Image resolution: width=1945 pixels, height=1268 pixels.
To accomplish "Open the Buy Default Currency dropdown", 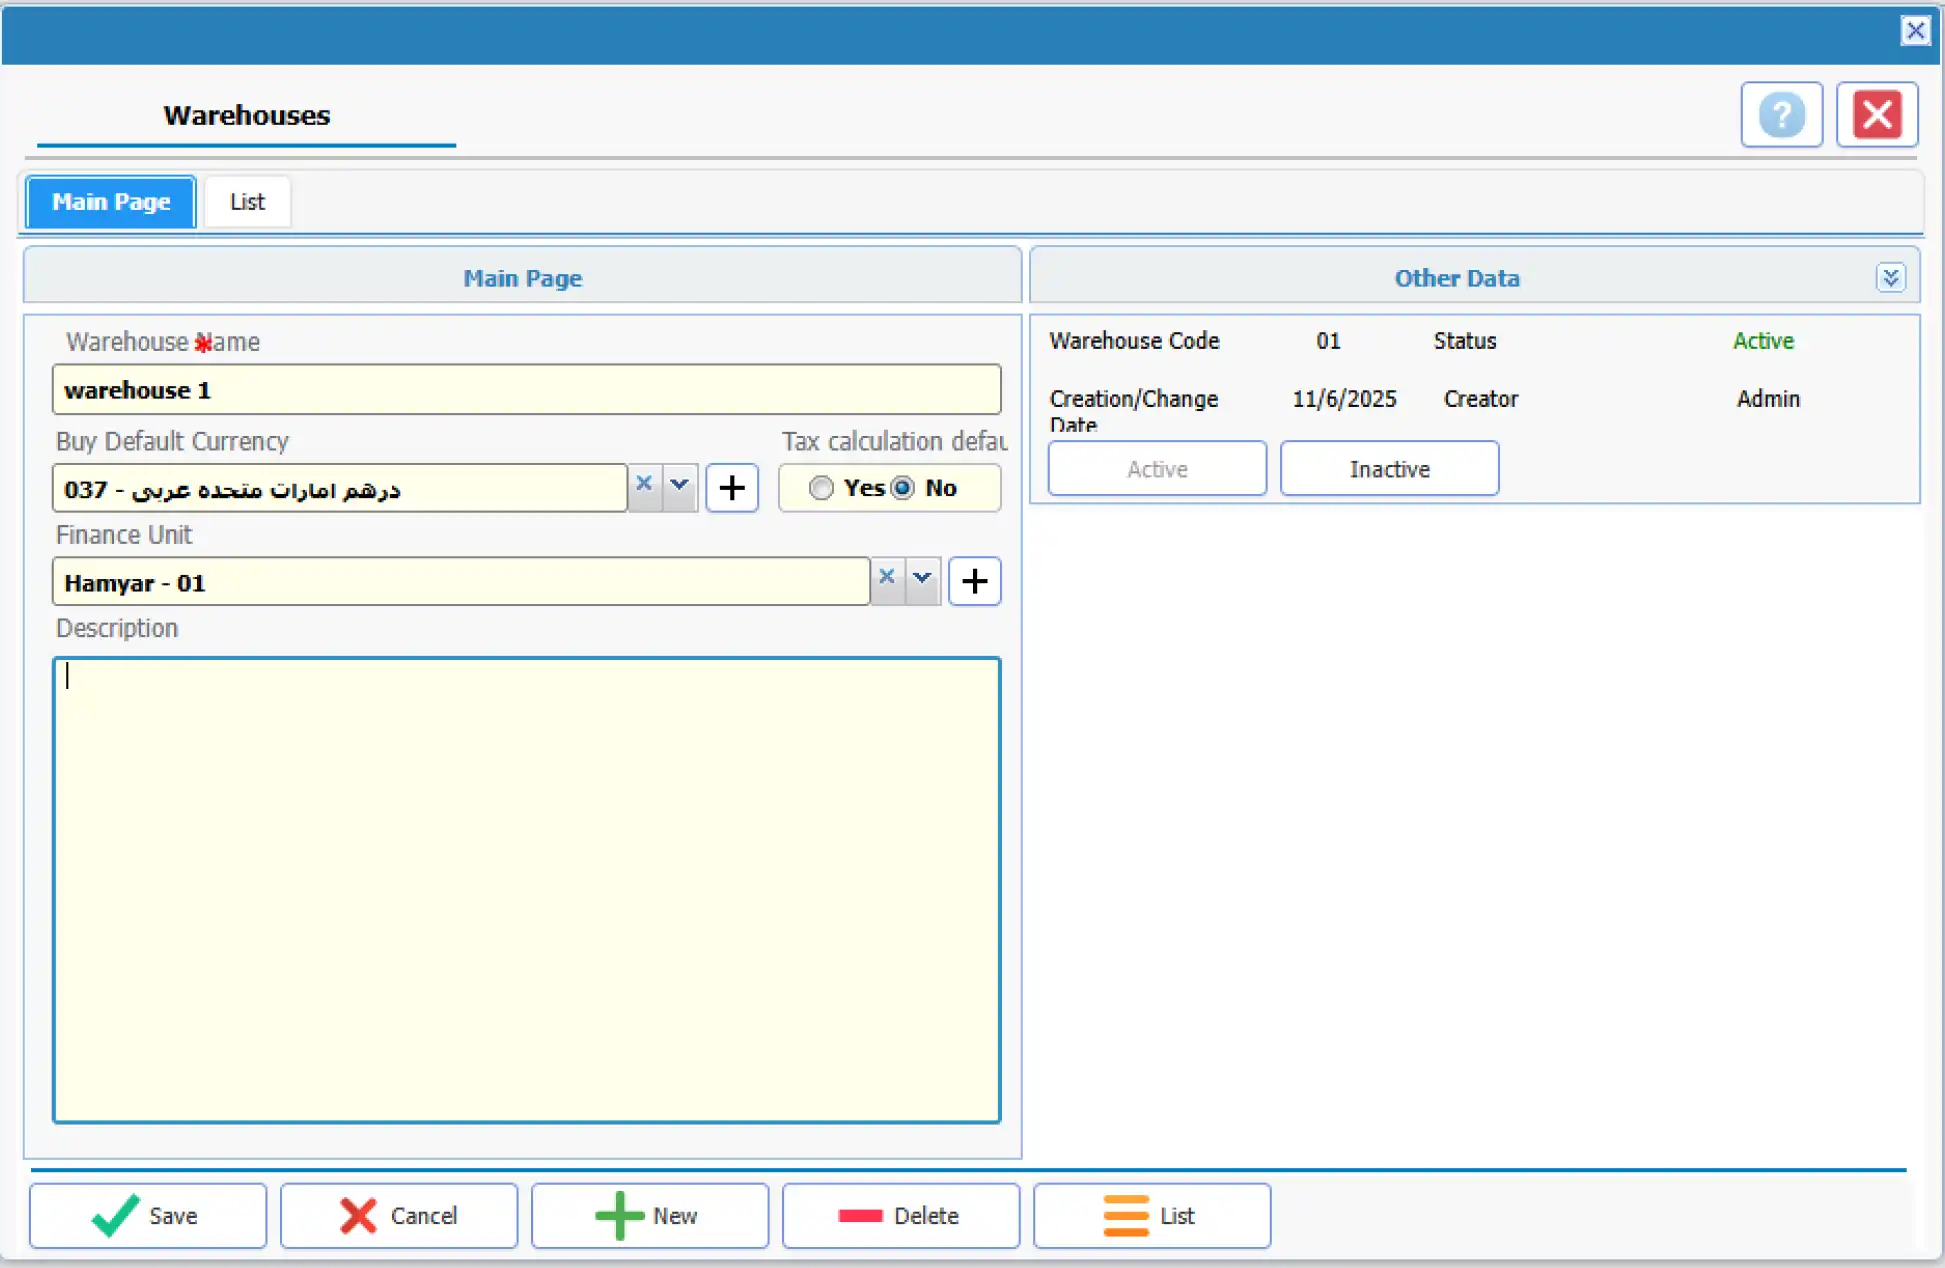I will [680, 485].
